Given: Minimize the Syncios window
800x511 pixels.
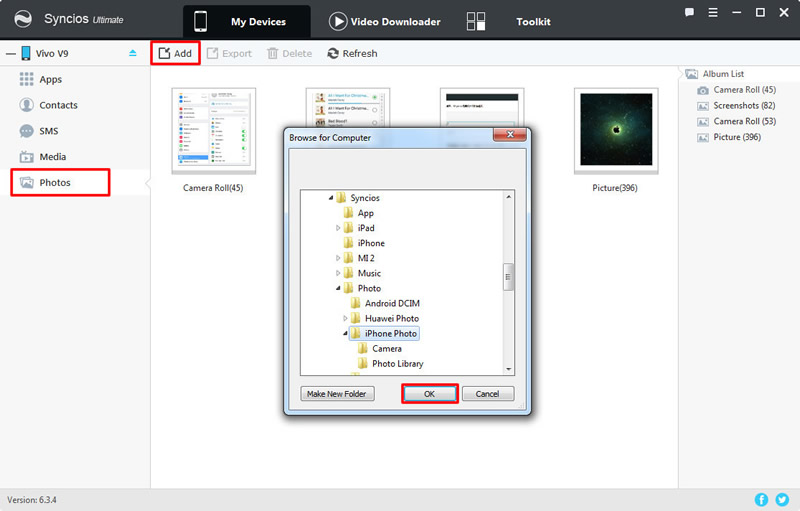Looking at the screenshot, I should [x=736, y=13].
